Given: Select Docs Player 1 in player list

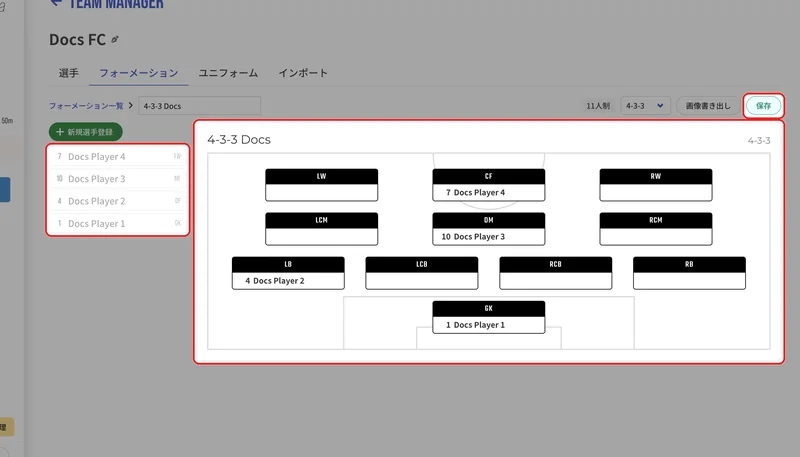Looking at the screenshot, I should click(x=118, y=223).
